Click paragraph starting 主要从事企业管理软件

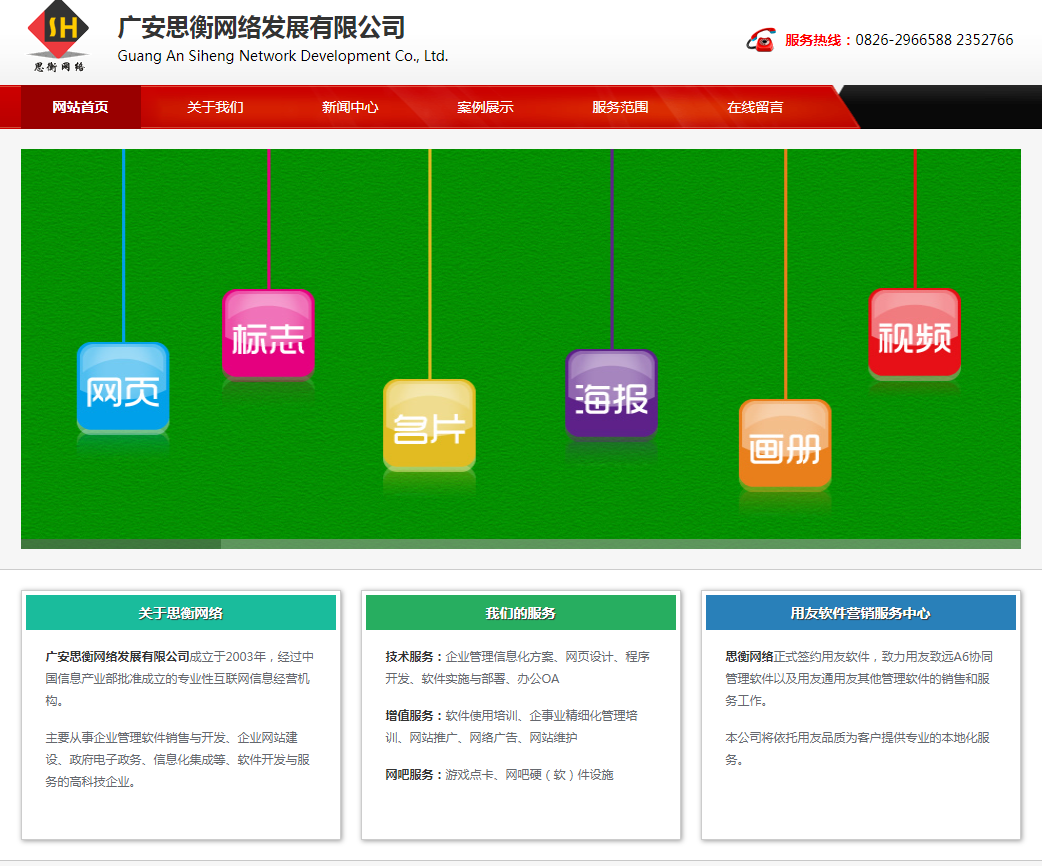[177, 760]
